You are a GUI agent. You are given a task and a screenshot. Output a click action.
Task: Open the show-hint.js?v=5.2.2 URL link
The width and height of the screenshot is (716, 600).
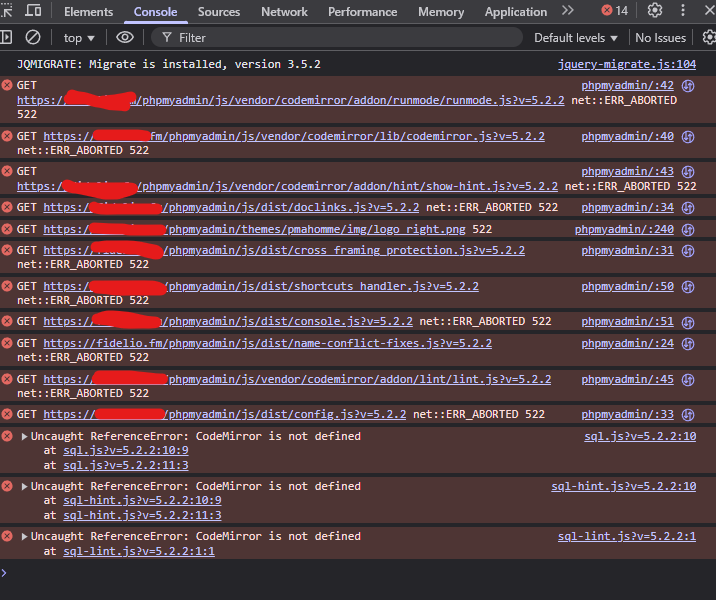(x=287, y=186)
